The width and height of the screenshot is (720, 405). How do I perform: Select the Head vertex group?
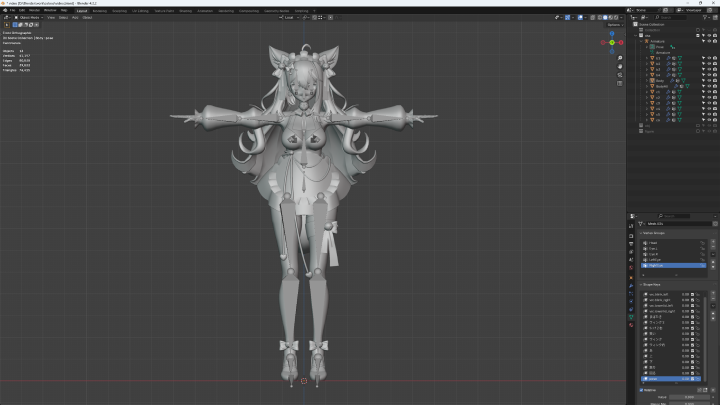pyautogui.click(x=652, y=243)
